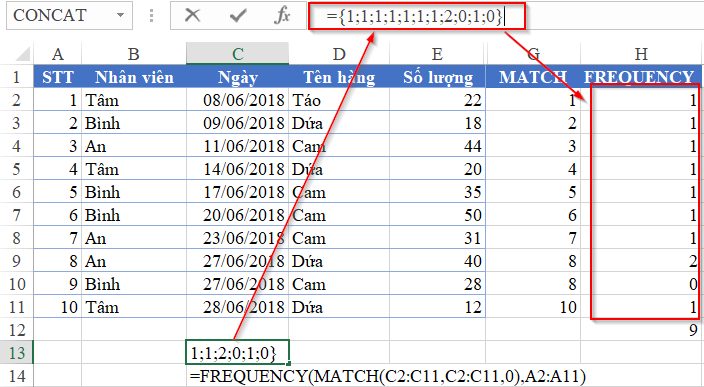Click MATCH value 7 in row 8

coord(533,238)
